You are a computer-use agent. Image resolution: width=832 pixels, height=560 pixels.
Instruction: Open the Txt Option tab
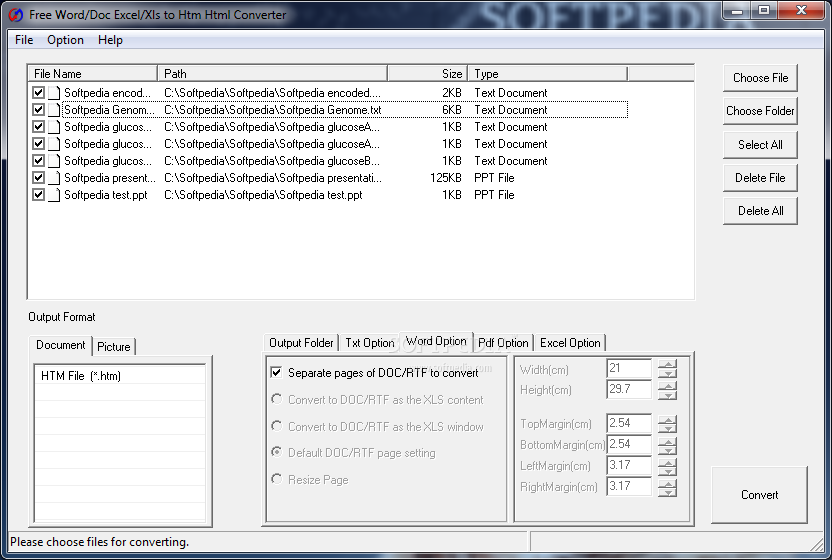[x=369, y=343]
